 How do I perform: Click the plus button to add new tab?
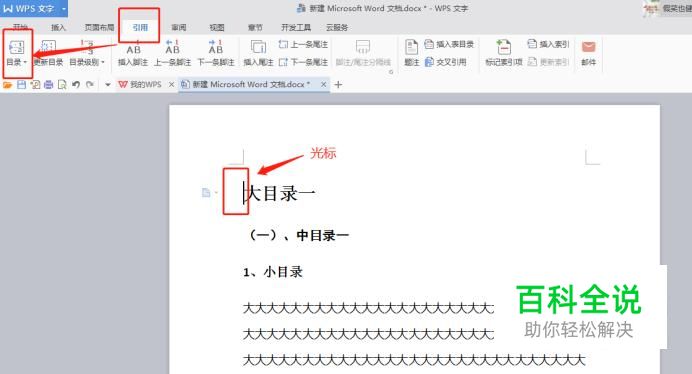click(x=338, y=84)
